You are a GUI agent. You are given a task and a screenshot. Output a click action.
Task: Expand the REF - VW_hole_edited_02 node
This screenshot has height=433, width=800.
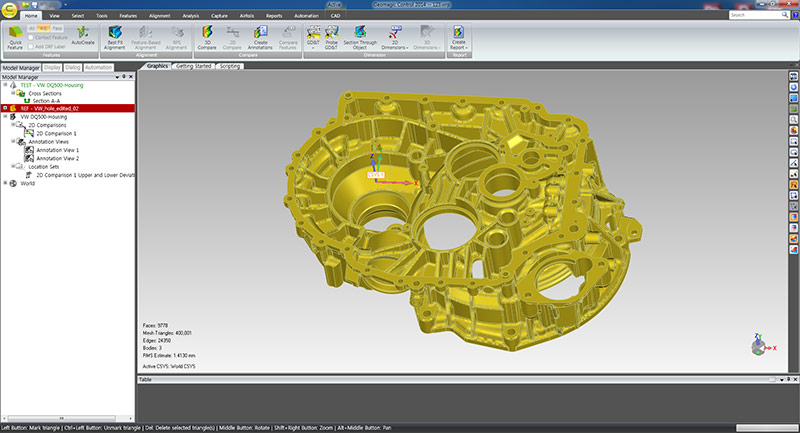tap(6, 108)
